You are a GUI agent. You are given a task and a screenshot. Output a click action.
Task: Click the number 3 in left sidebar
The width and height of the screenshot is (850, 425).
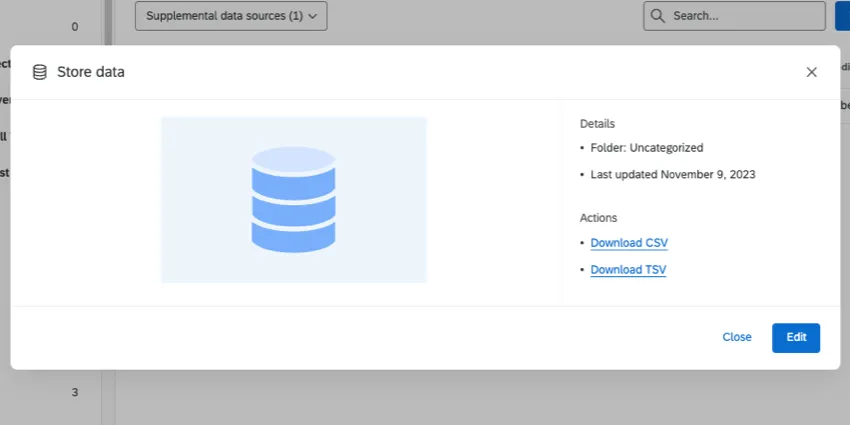75,392
